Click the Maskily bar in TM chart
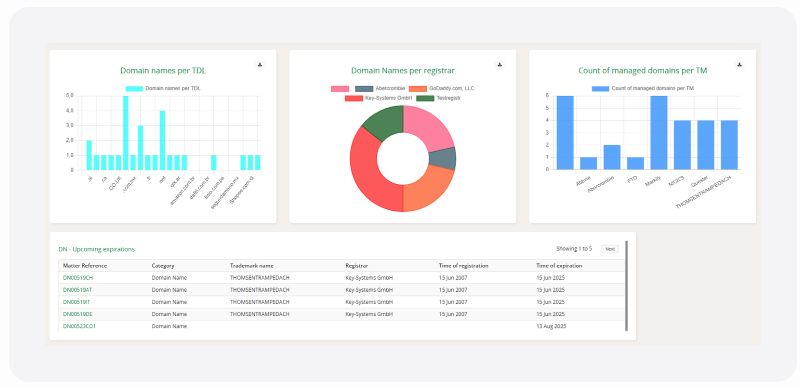 tap(659, 133)
